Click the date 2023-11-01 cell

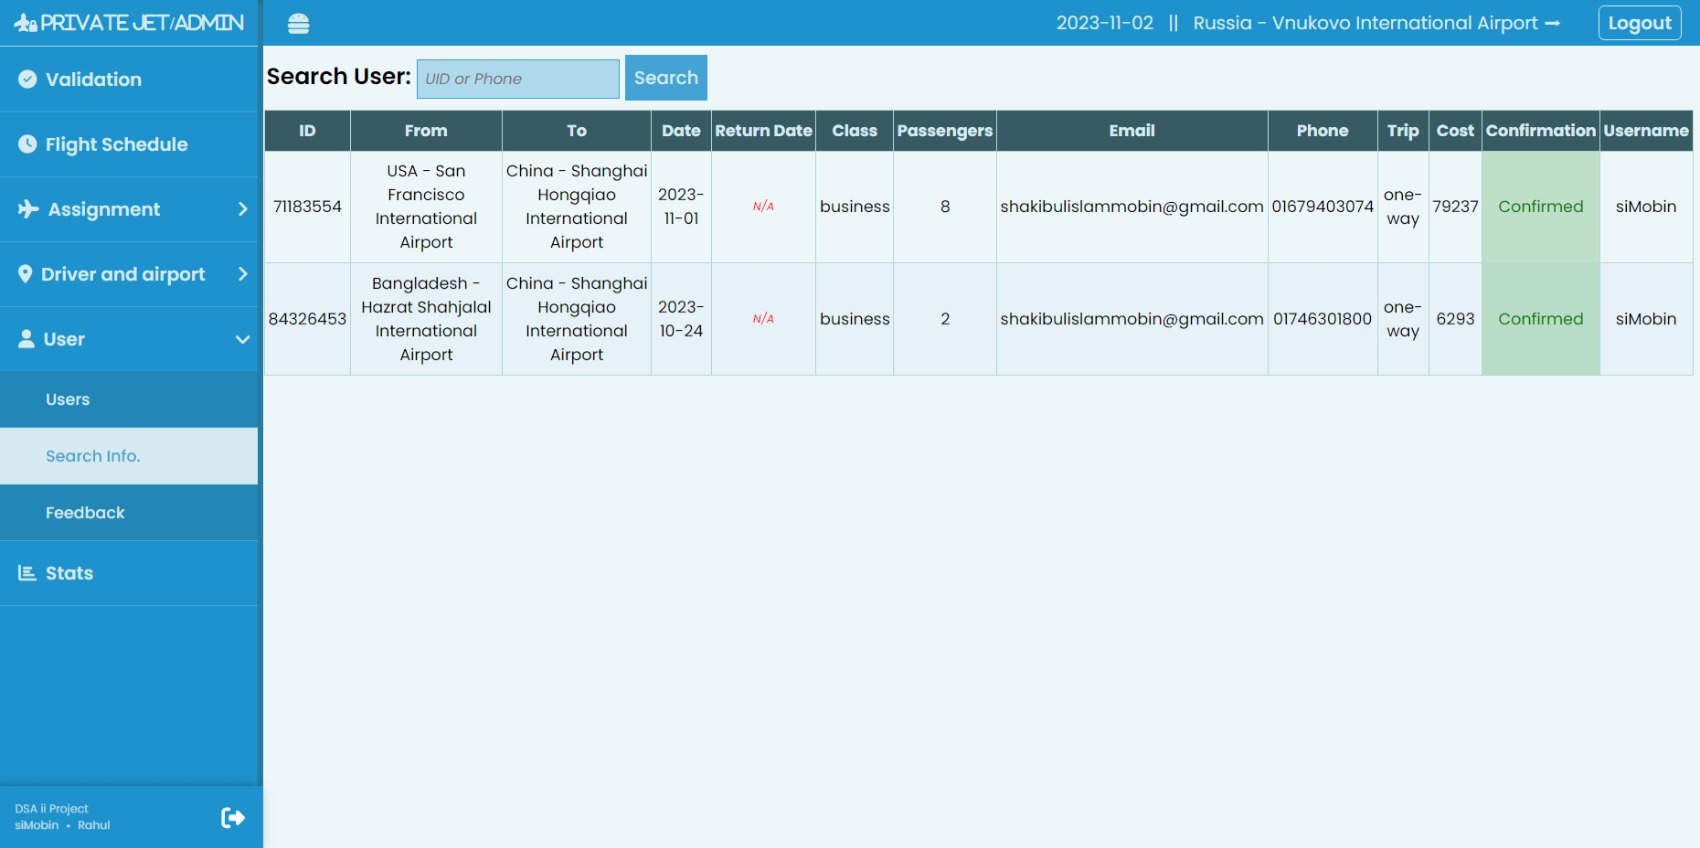click(x=681, y=207)
